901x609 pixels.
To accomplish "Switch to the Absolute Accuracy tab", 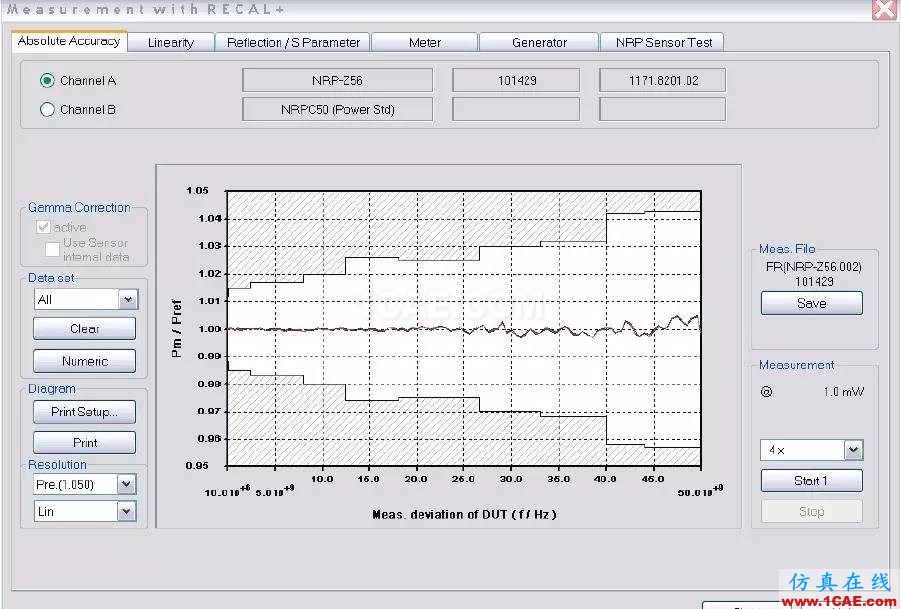I will [69, 41].
